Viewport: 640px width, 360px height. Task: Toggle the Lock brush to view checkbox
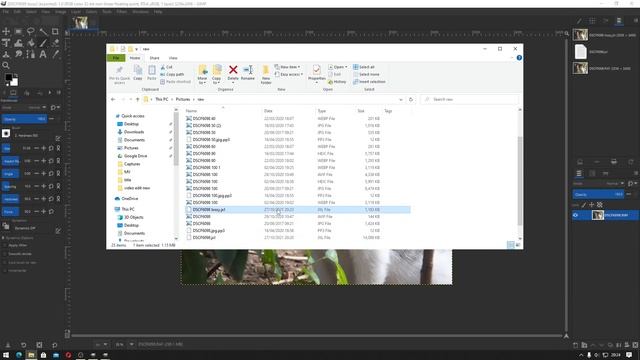tap(6, 262)
